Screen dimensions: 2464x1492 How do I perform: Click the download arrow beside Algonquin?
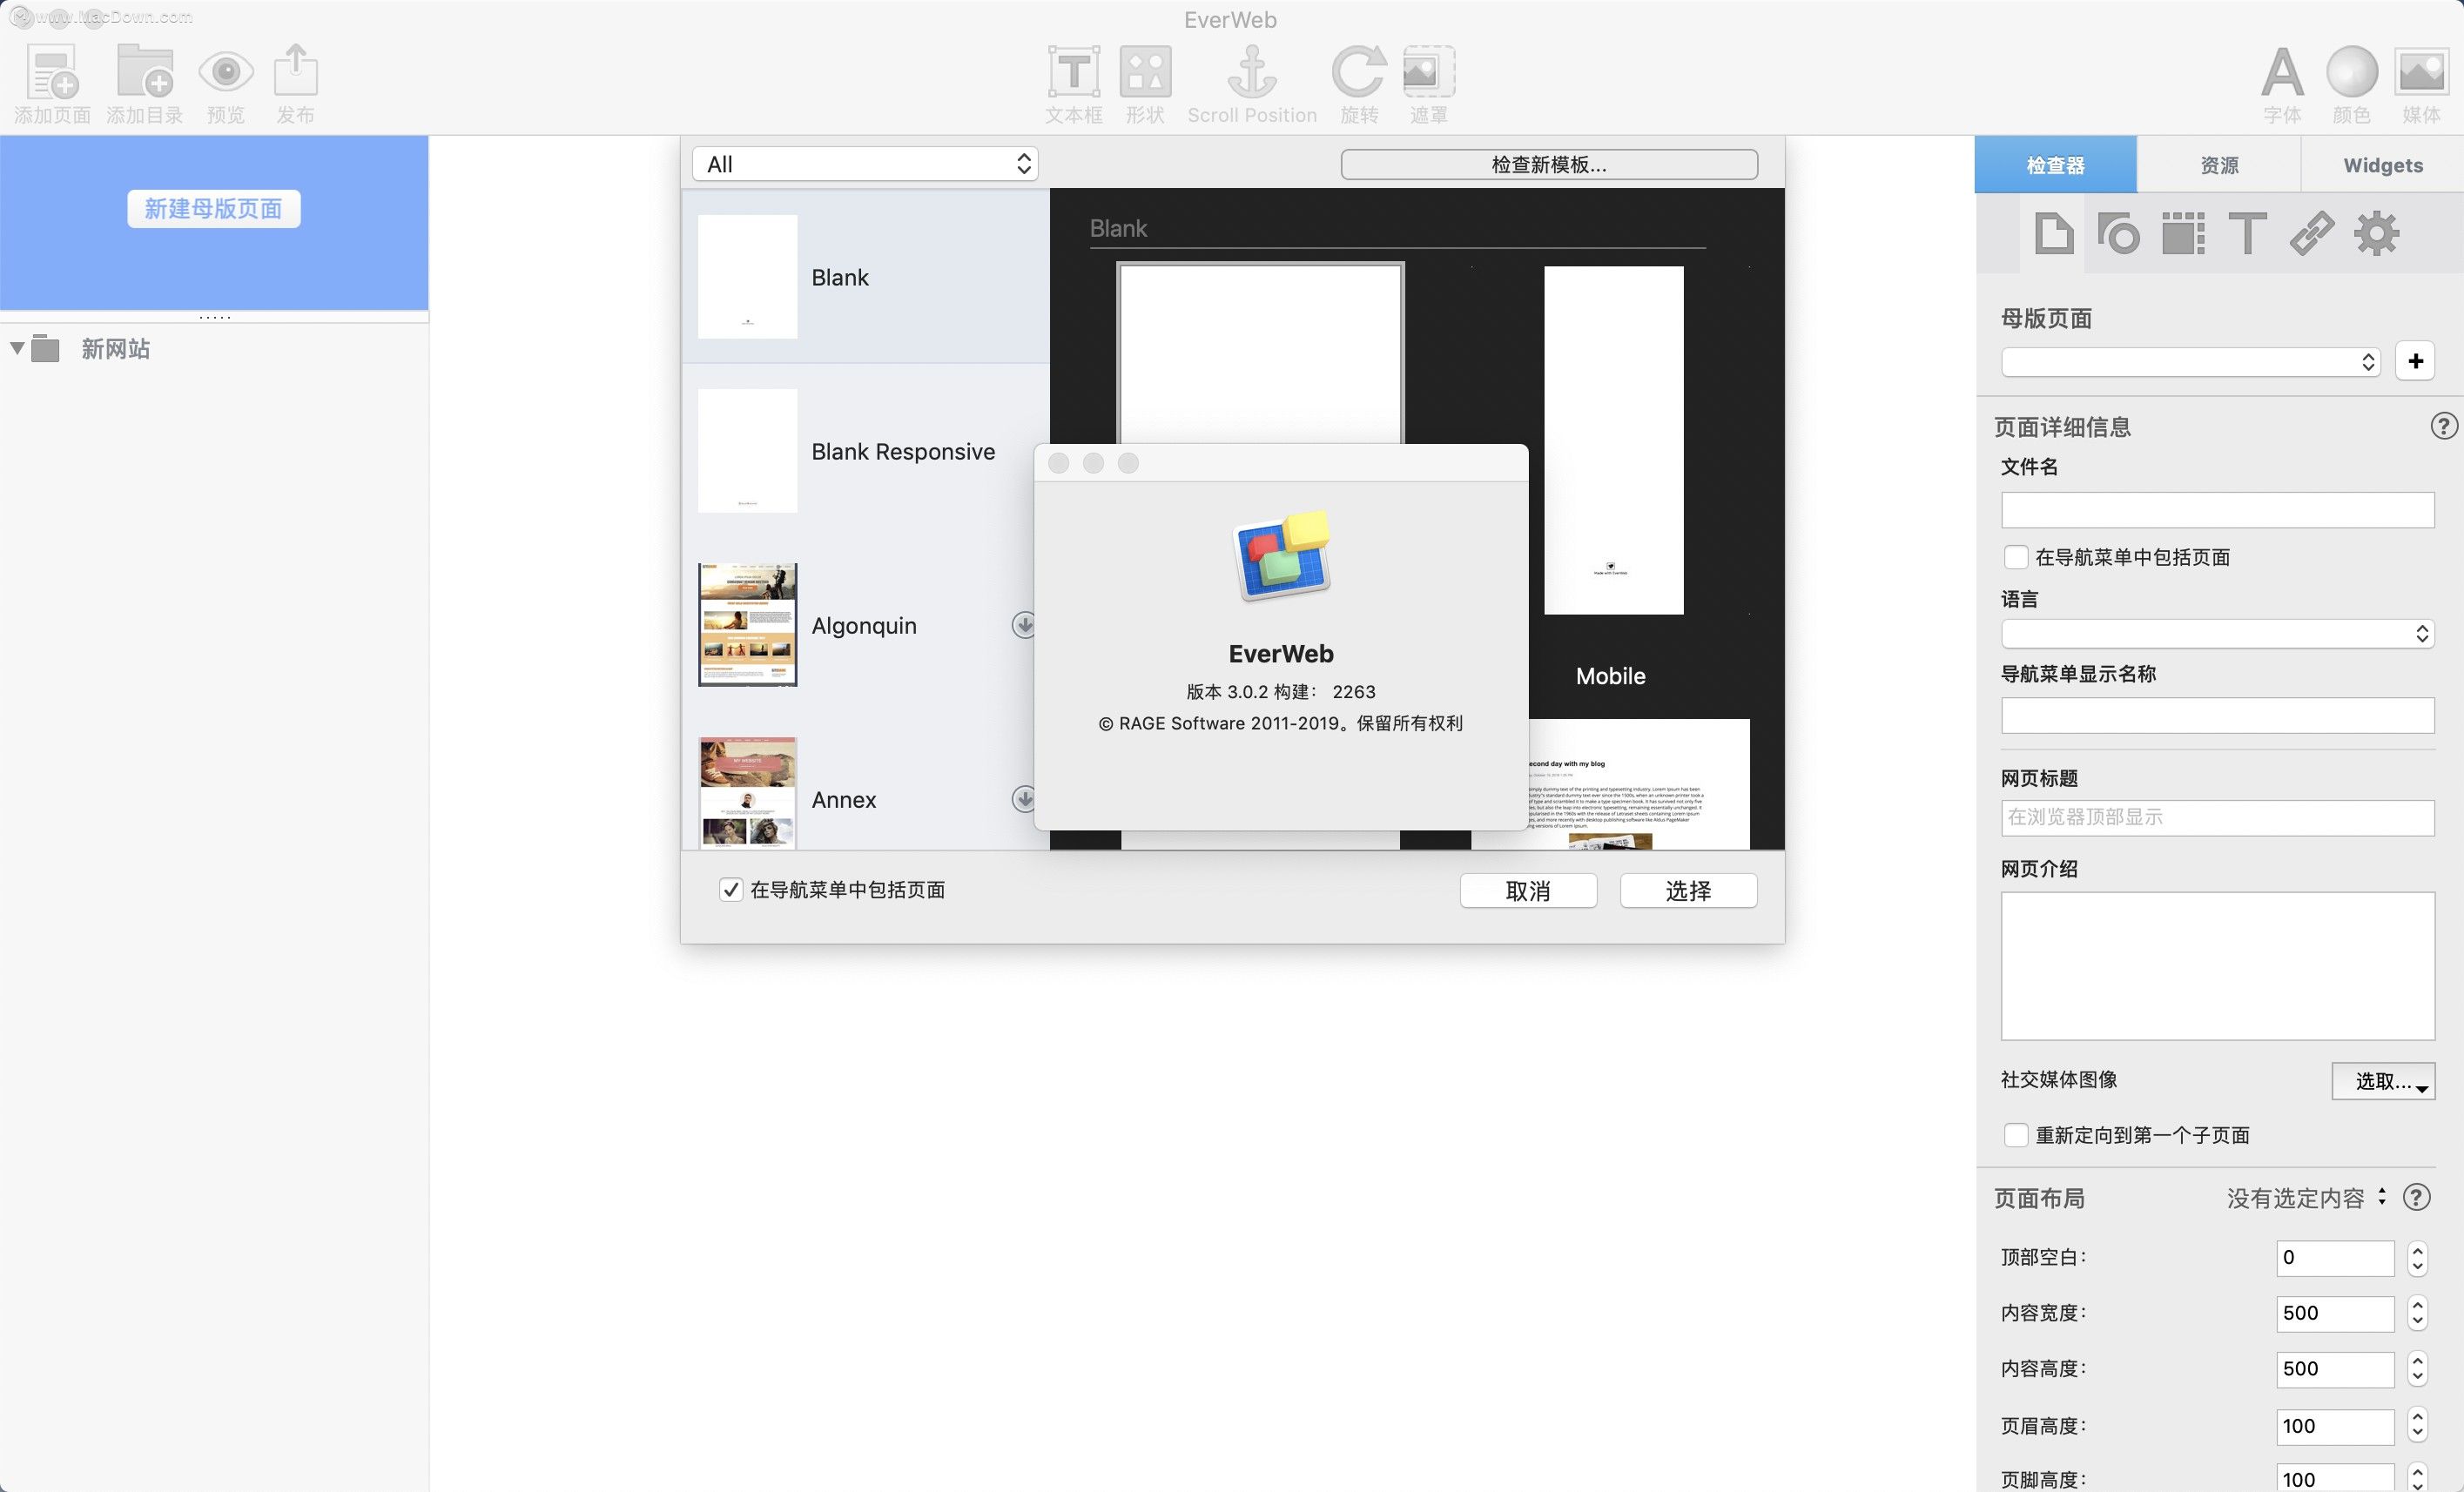tap(1023, 625)
